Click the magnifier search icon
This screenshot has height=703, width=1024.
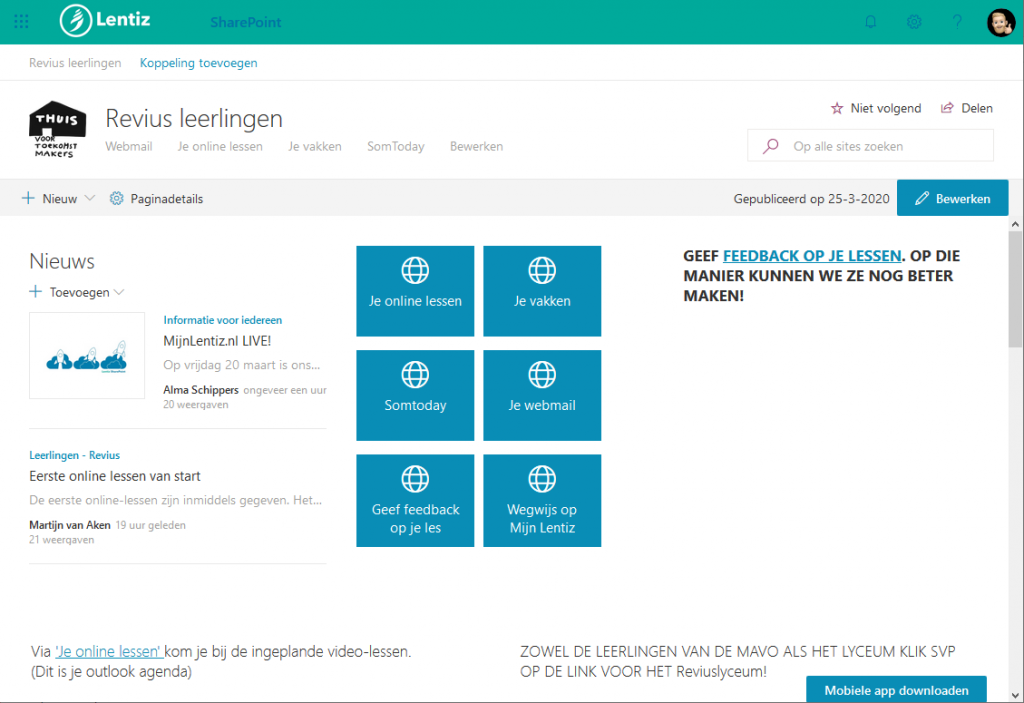pyautogui.click(x=771, y=146)
